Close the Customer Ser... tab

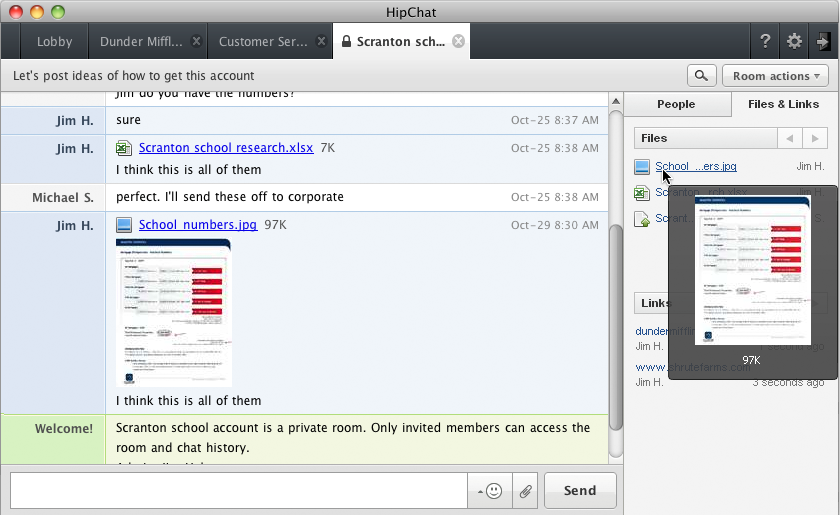coord(321,41)
